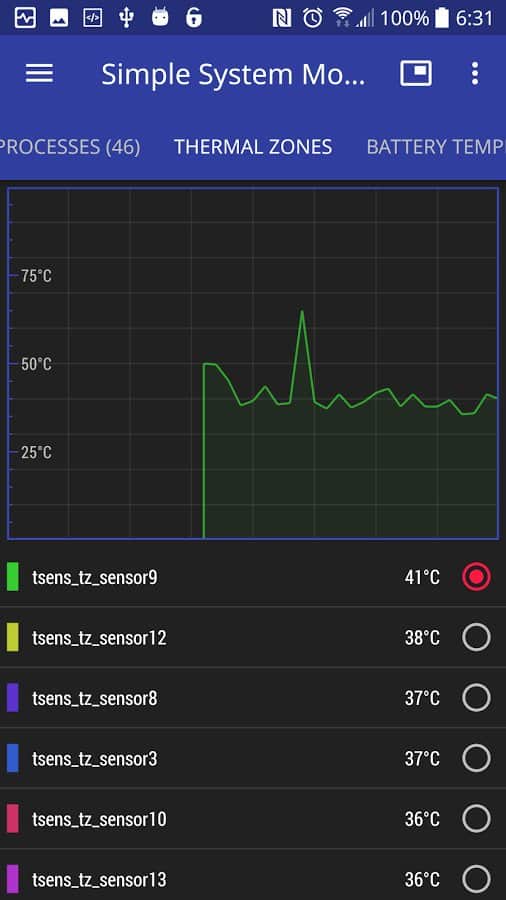Select the tsens_tz_sensor8 radio button
The image size is (506, 900).
(476, 698)
